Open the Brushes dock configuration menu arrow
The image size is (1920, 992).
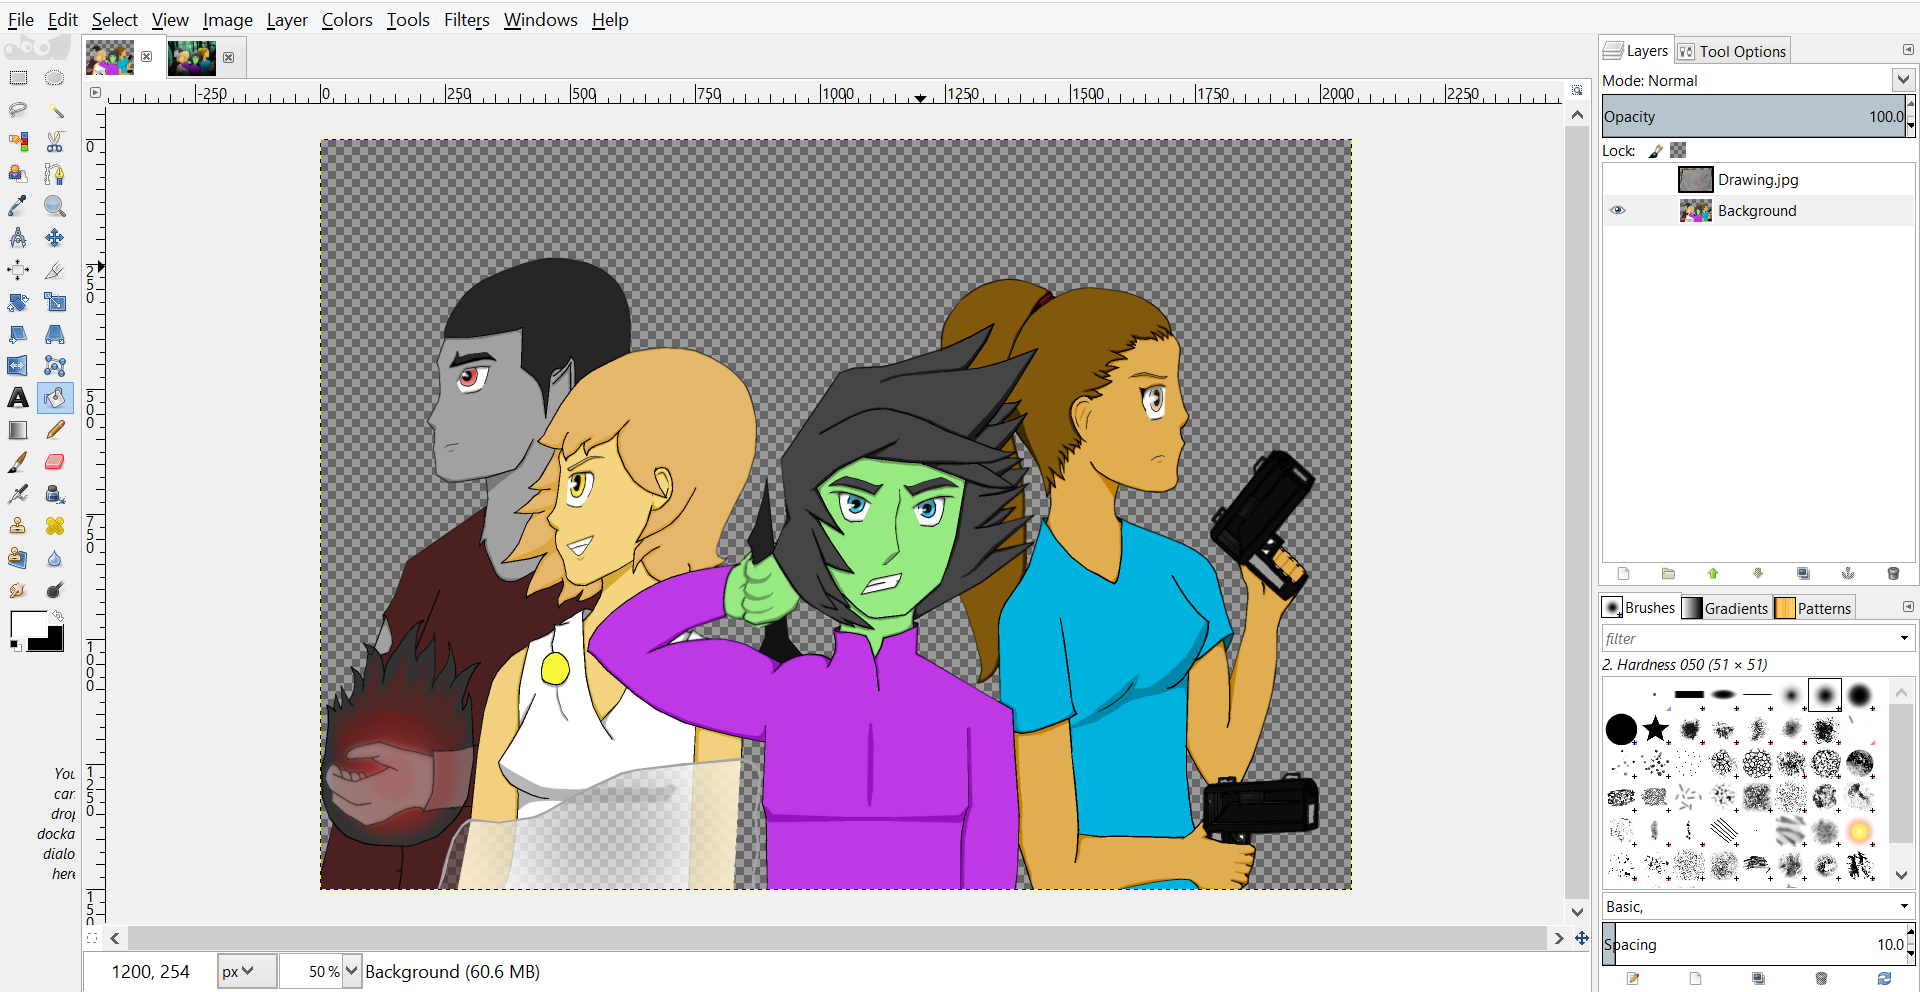[x=1908, y=606]
